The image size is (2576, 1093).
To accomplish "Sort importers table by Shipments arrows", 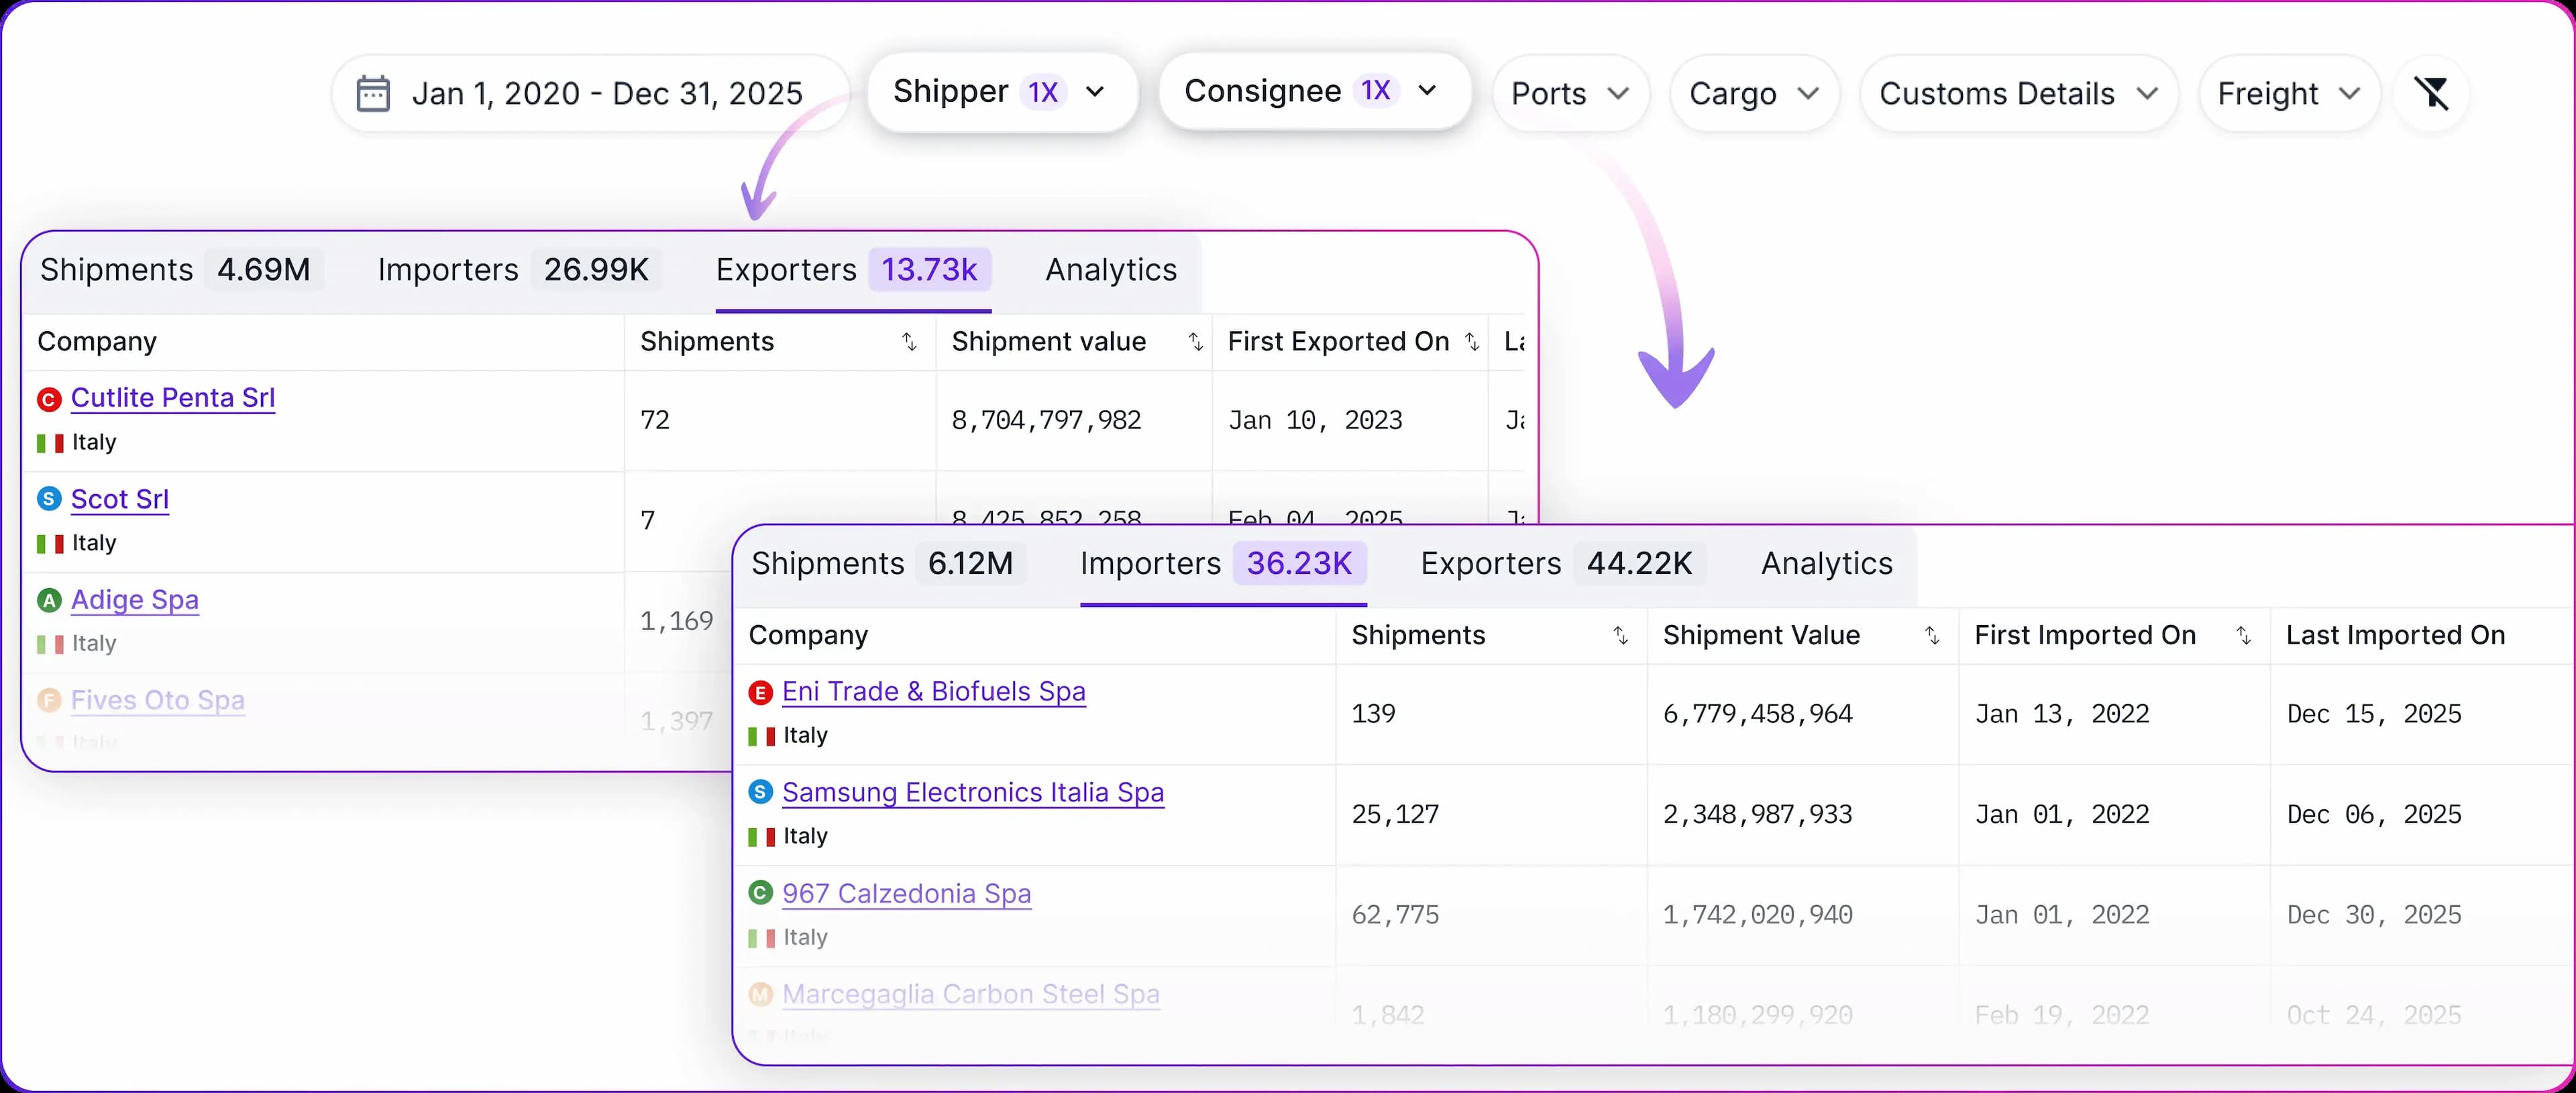I will coord(1620,636).
